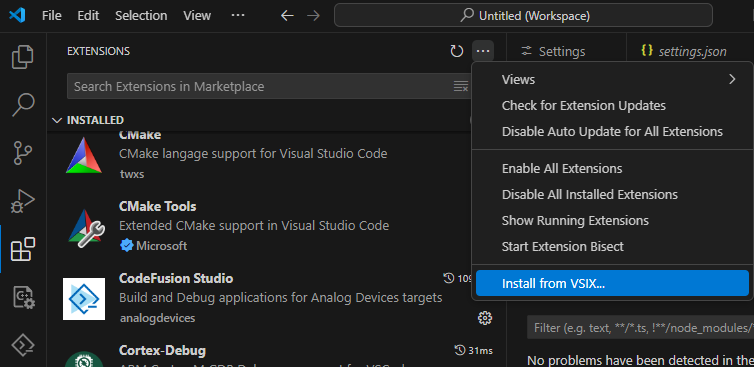Viewport: 754px width, 367px height.
Task: Click 'Extended CMake support in Visual Studio Code'
Action: 254,226
